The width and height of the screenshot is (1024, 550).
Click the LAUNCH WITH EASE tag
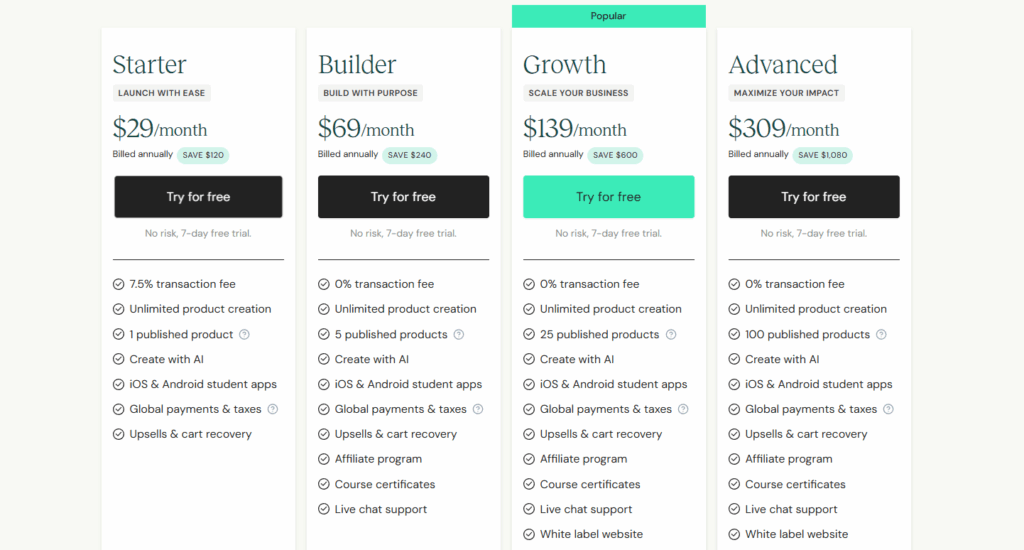[x=161, y=93]
